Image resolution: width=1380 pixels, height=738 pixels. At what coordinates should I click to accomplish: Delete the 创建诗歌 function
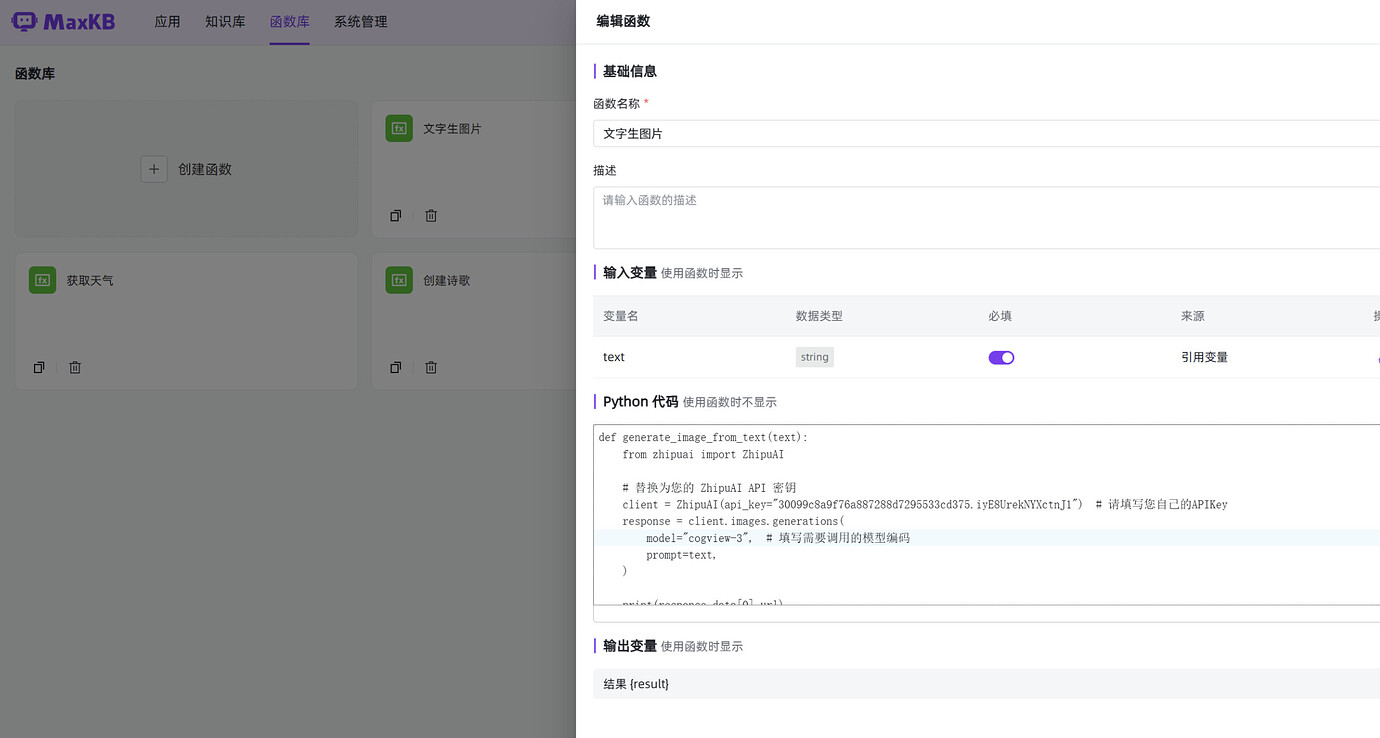click(x=431, y=367)
